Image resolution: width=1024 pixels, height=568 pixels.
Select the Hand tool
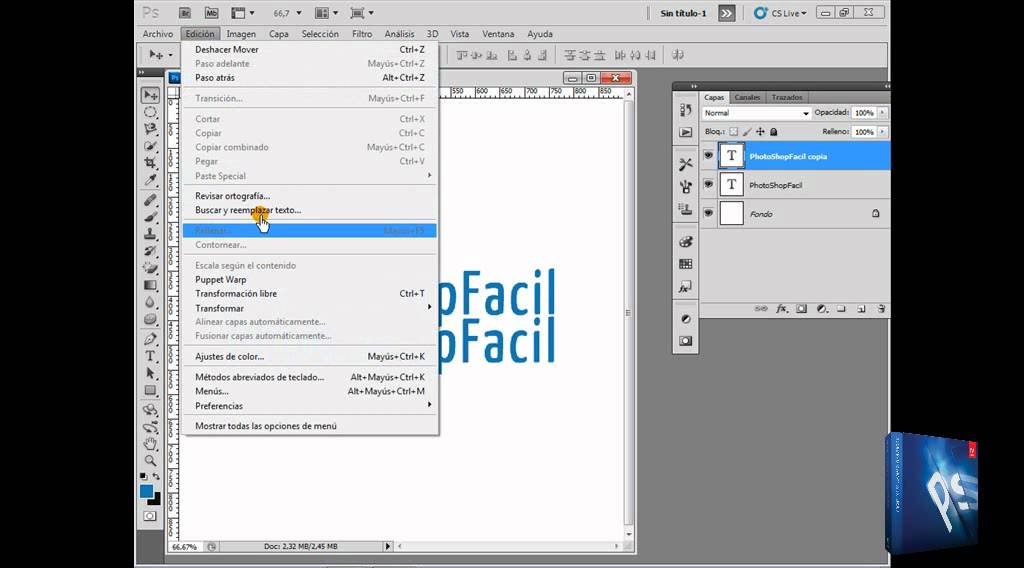(x=150, y=444)
